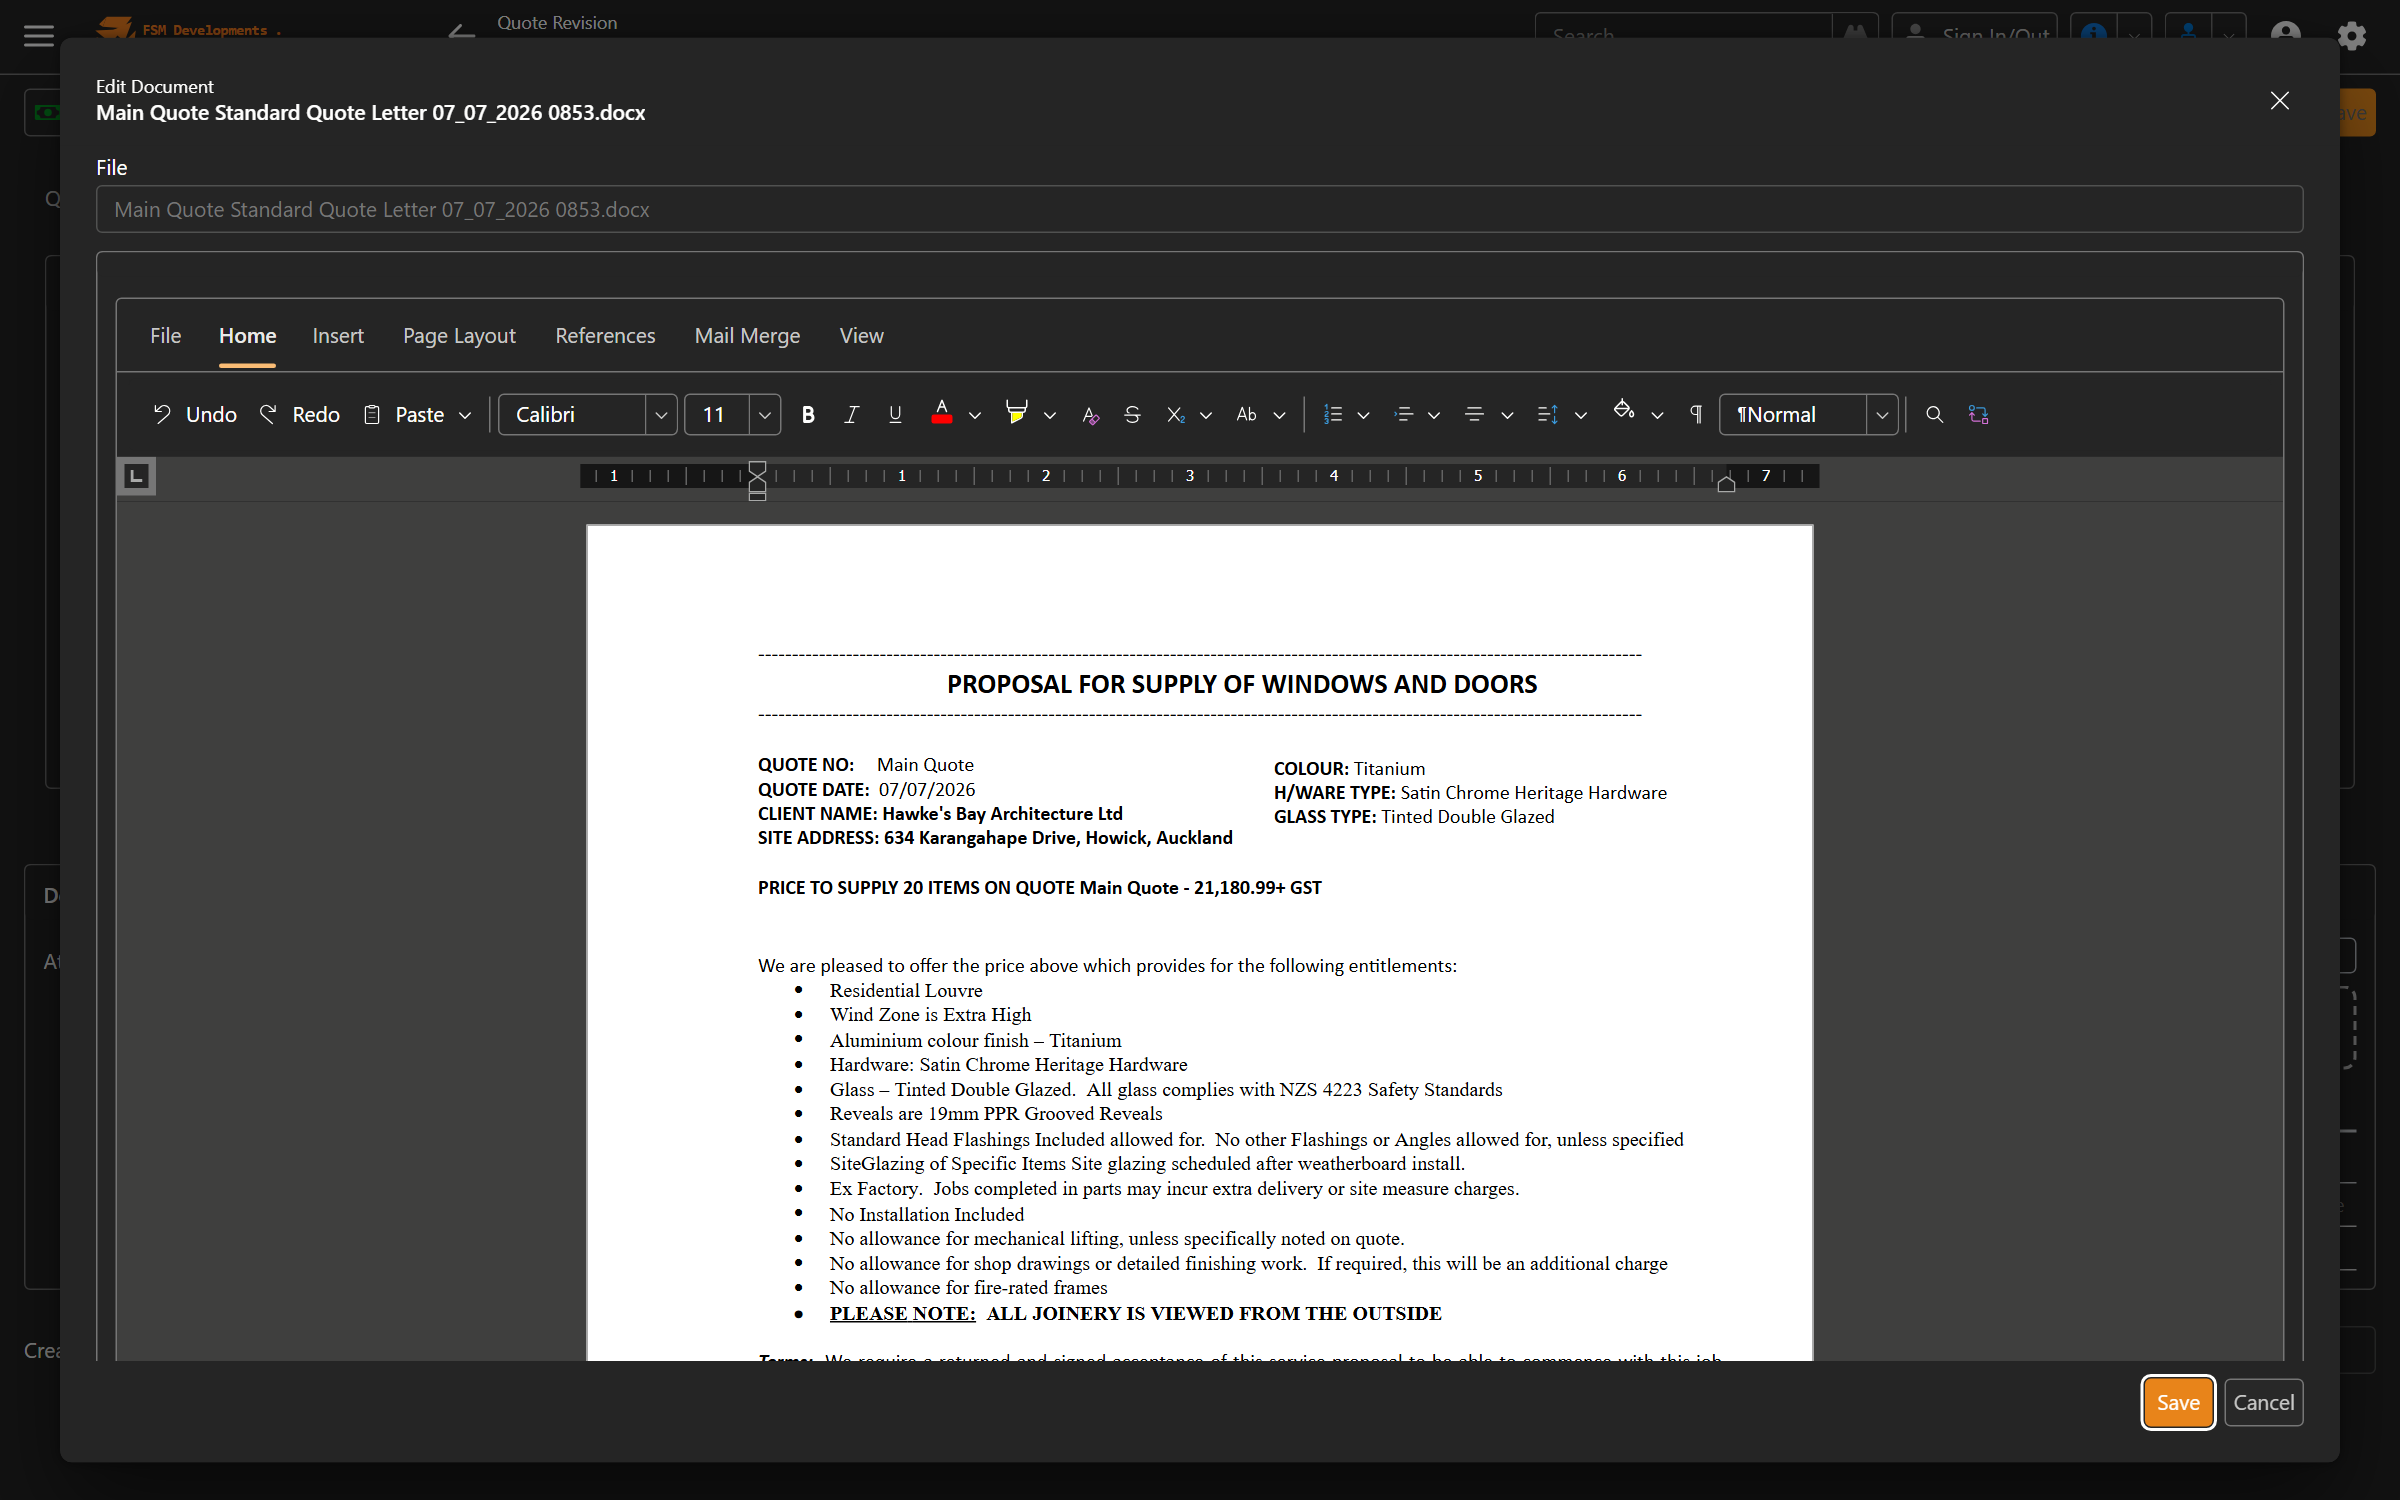Open the hamburger menu in background page

tap(38, 36)
